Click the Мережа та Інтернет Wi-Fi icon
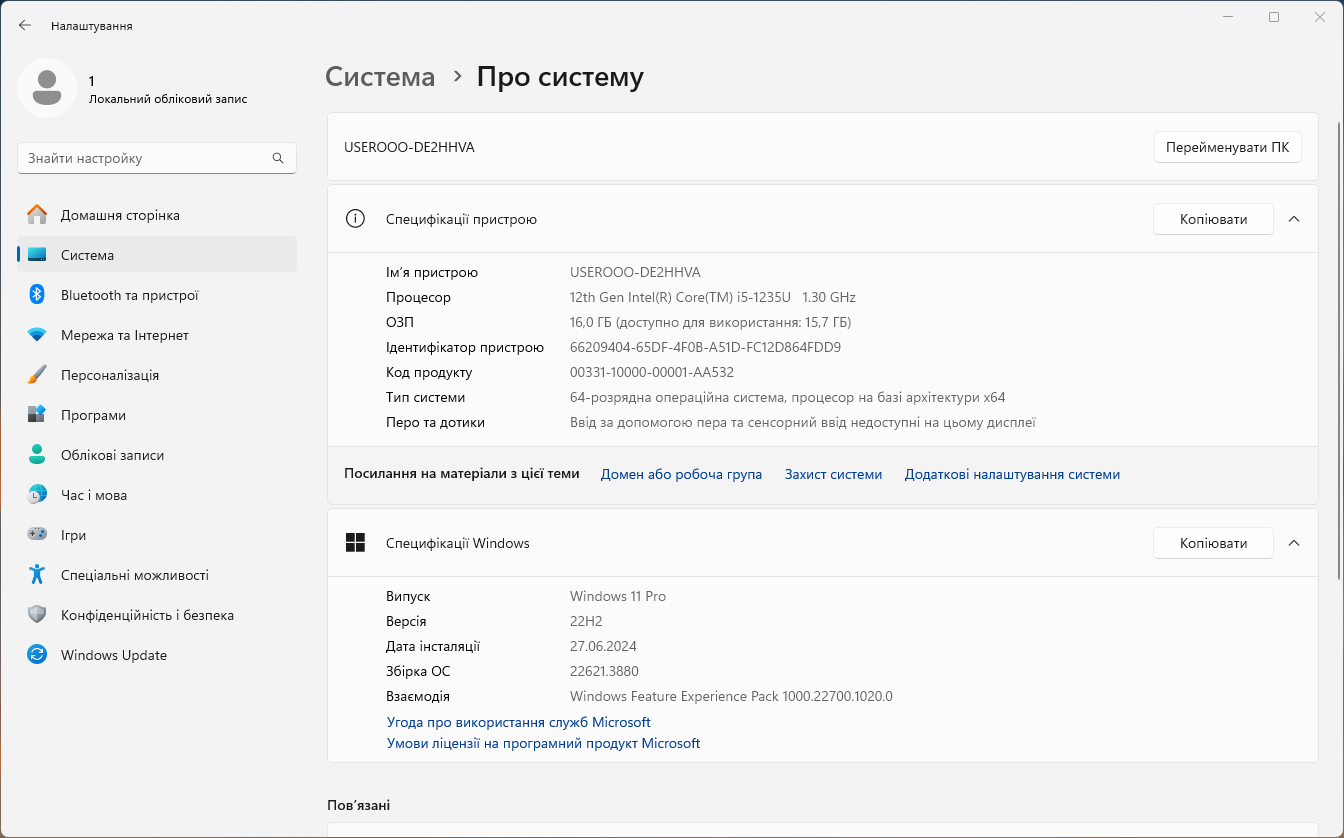 coord(37,335)
